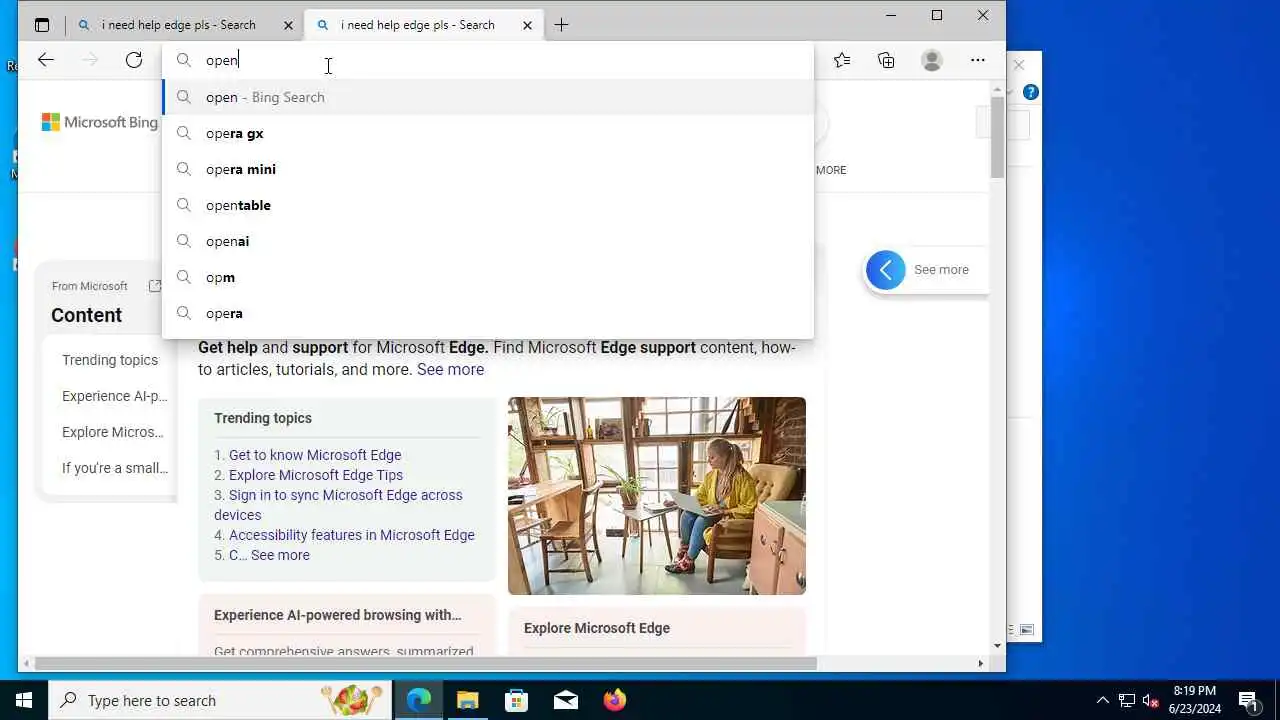Open 'Explore Microsoft Edge' card heading
Viewport: 1280px width, 720px height.
click(597, 628)
